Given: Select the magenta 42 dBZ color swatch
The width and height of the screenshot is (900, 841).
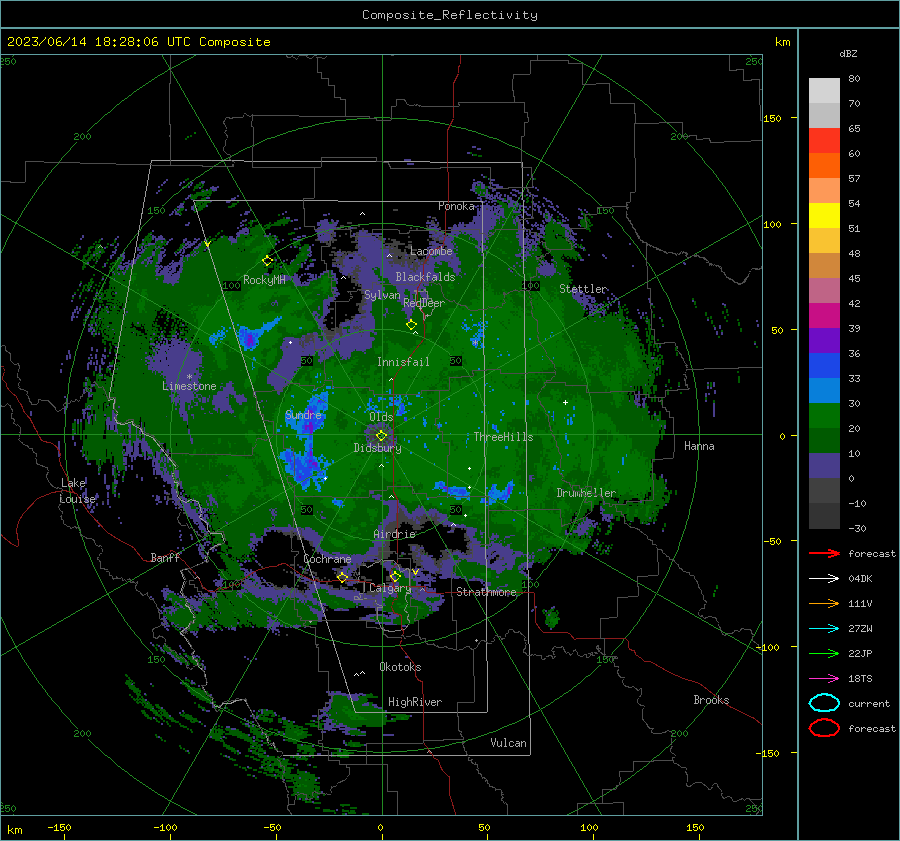Looking at the screenshot, I should [x=824, y=315].
